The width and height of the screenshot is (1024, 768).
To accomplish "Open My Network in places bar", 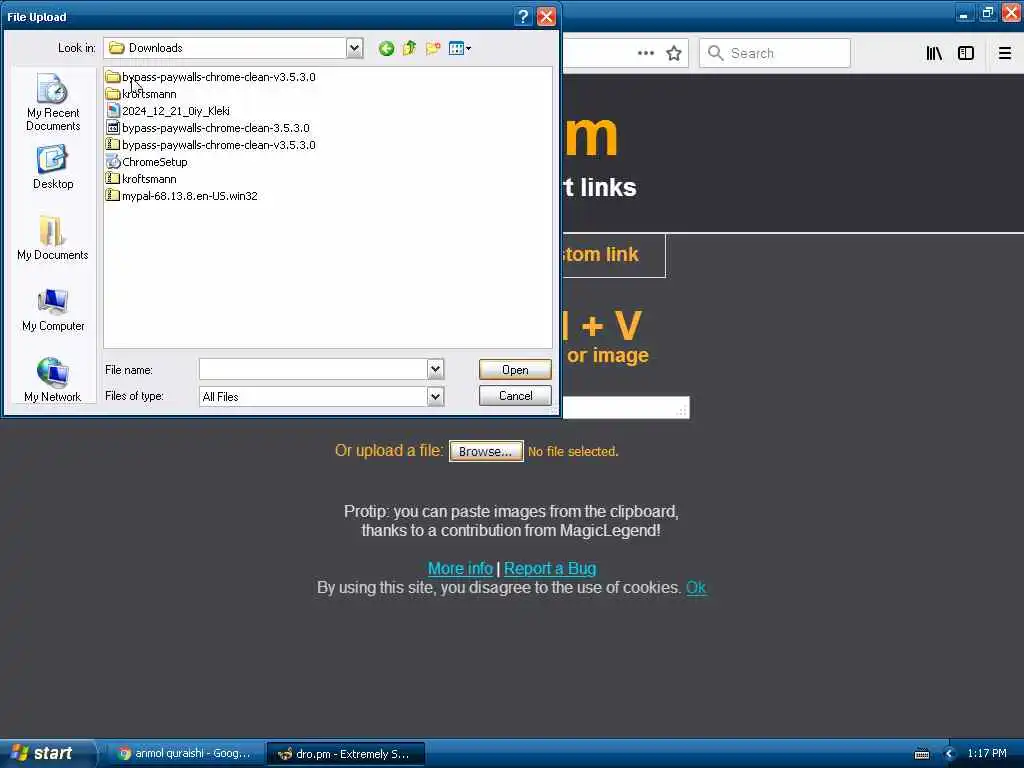I will [x=53, y=379].
